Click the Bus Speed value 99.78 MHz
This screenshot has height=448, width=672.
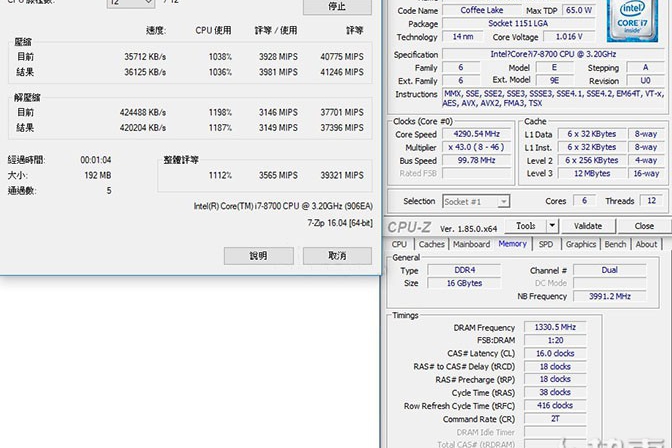[477, 160]
